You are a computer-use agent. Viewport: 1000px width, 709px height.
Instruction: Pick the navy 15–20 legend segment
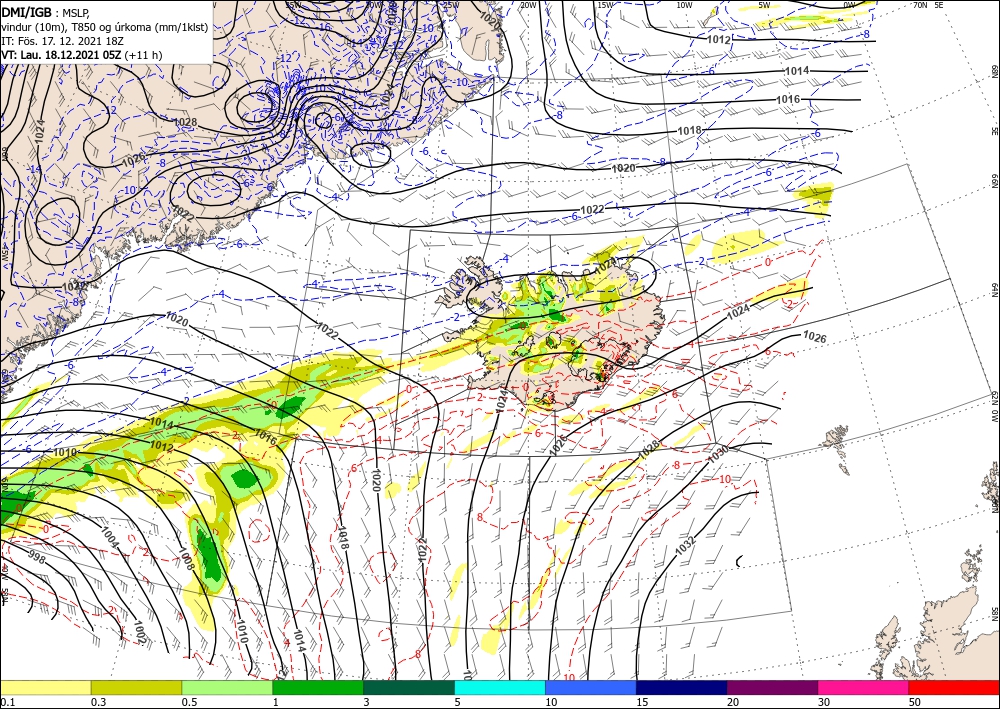click(x=682, y=687)
